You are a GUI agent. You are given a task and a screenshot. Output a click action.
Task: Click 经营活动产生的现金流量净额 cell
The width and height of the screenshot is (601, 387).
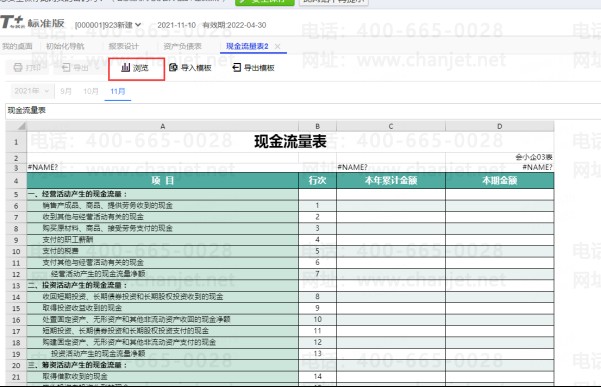click(x=163, y=274)
